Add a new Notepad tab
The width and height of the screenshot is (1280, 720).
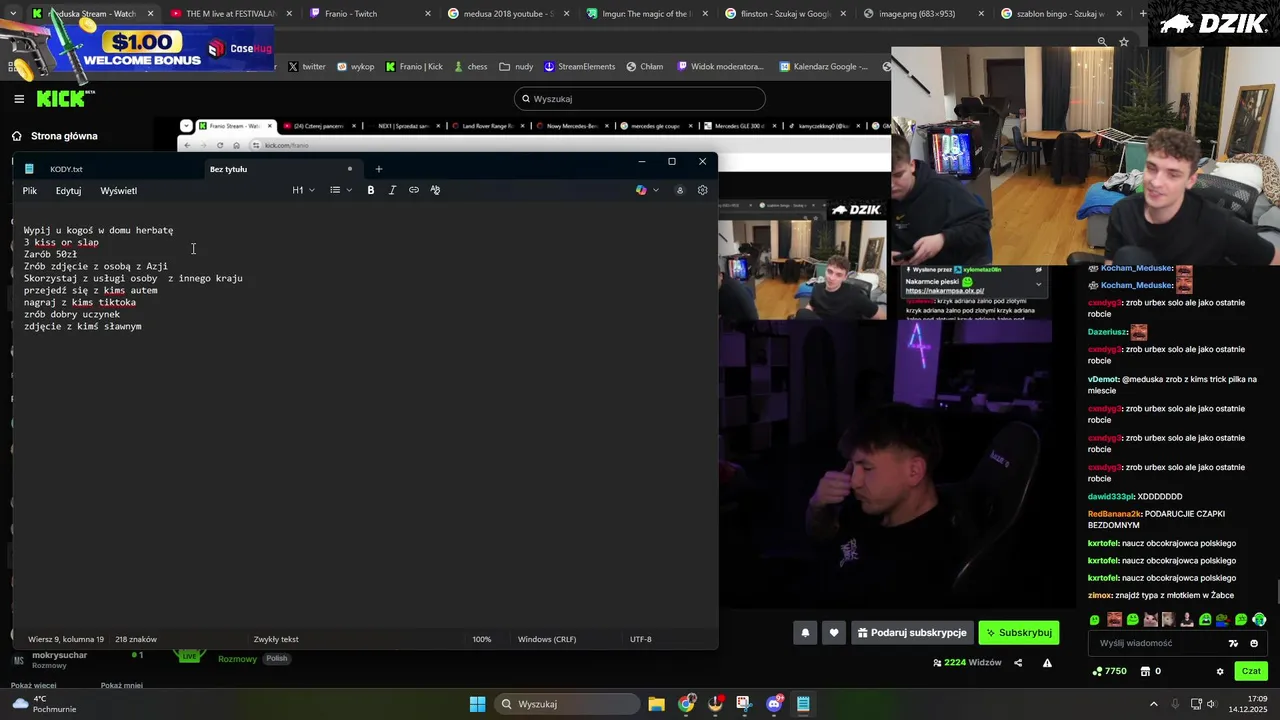pyautogui.click(x=379, y=169)
